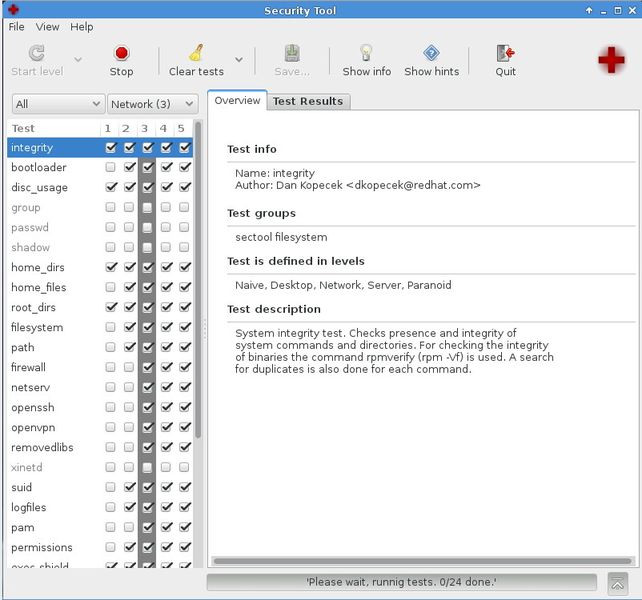
Task: Select the passwd test row
Action: point(100,227)
